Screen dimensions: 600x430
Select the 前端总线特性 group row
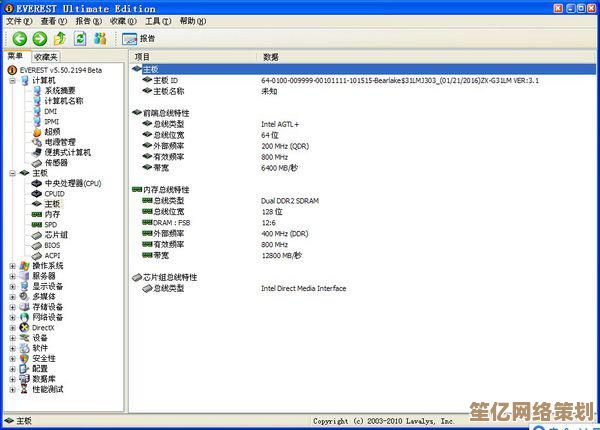pos(364,113)
